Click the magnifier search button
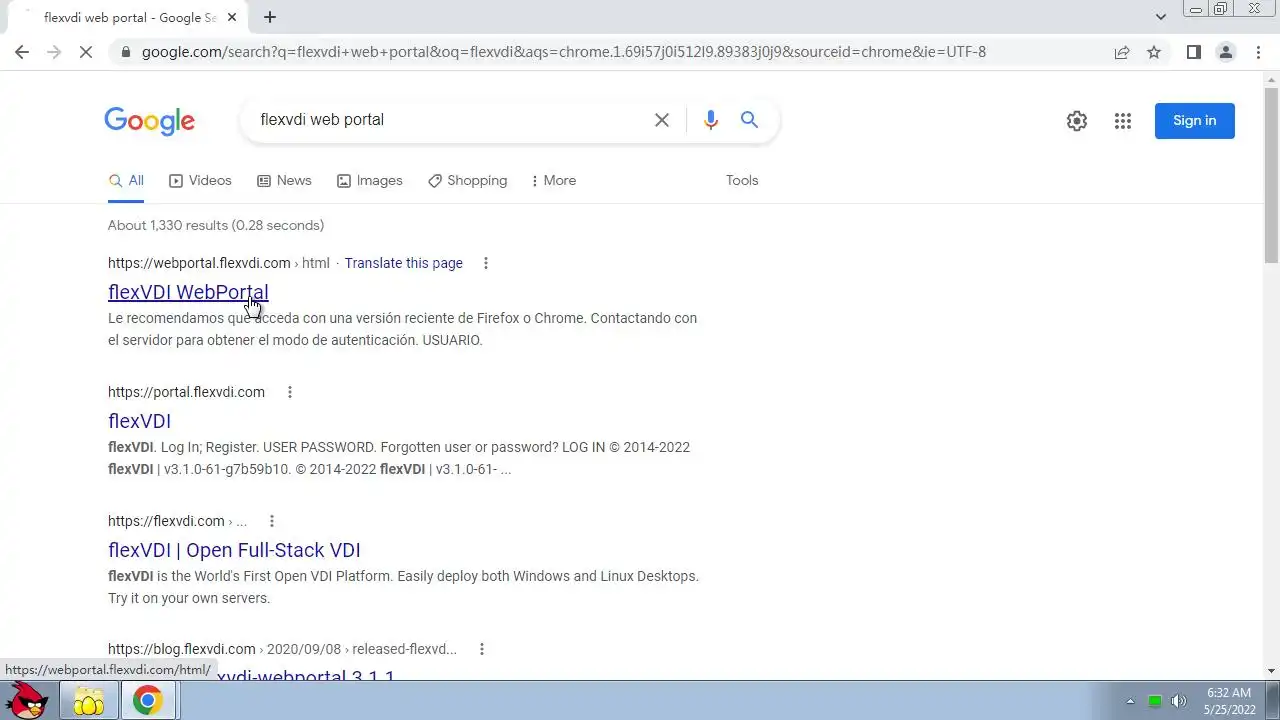Viewport: 1280px width, 720px height. pos(749,120)
